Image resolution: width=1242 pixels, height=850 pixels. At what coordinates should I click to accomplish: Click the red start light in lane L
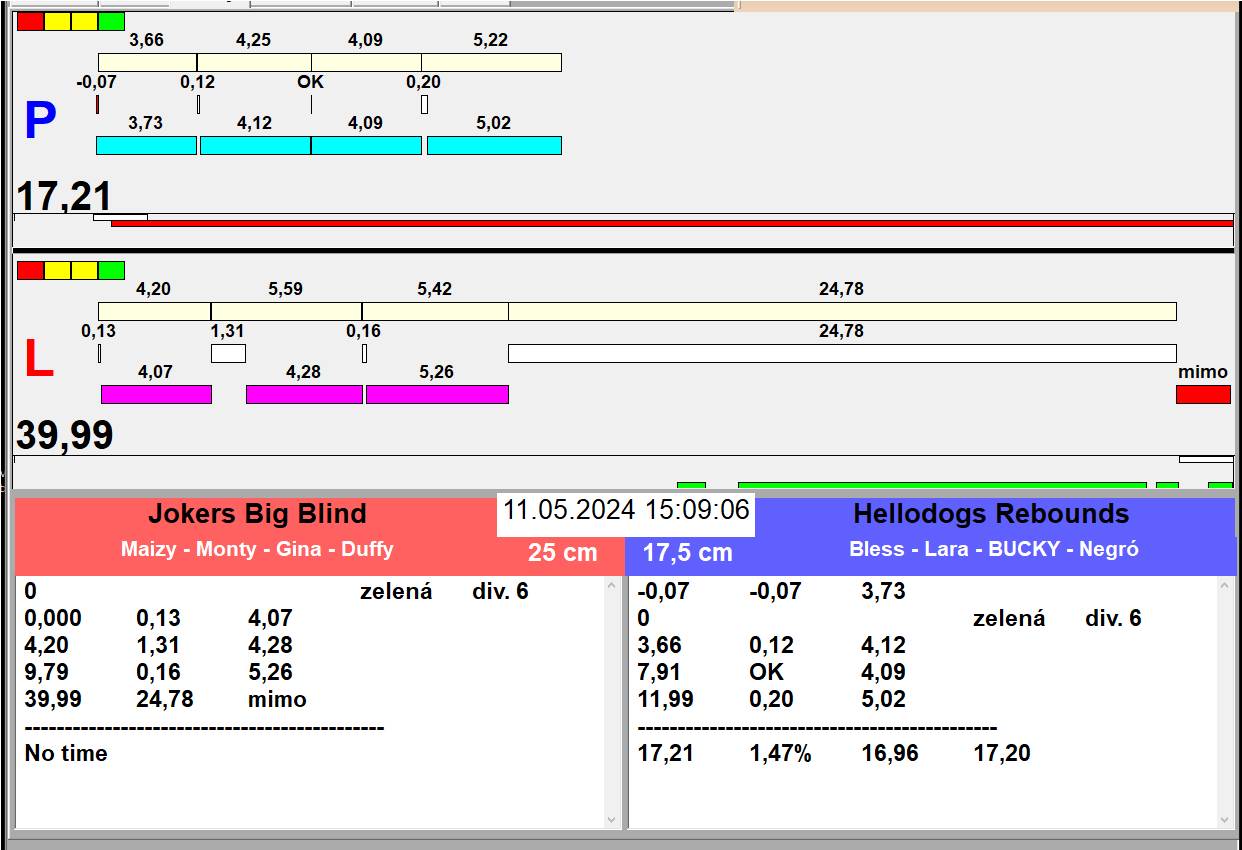coord(30,270)
